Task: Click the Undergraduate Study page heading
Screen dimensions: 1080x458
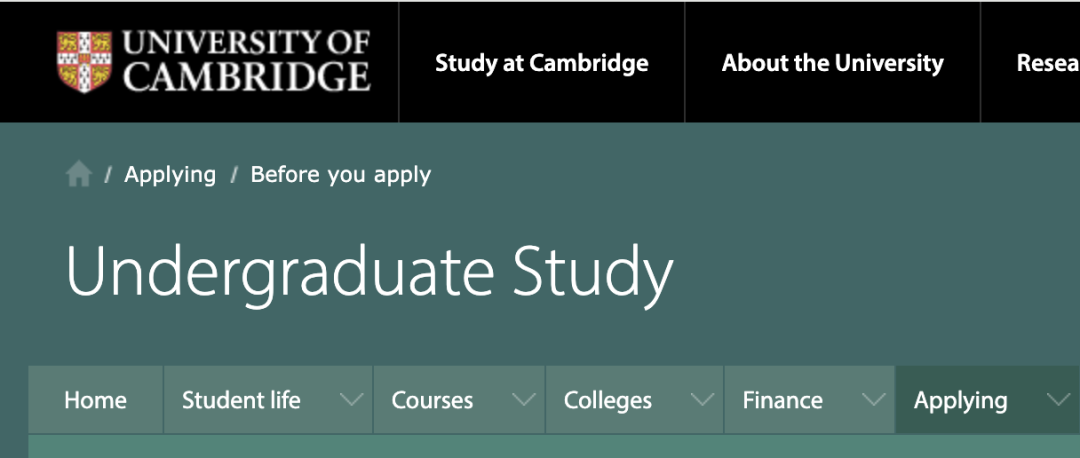Action: 369,272
